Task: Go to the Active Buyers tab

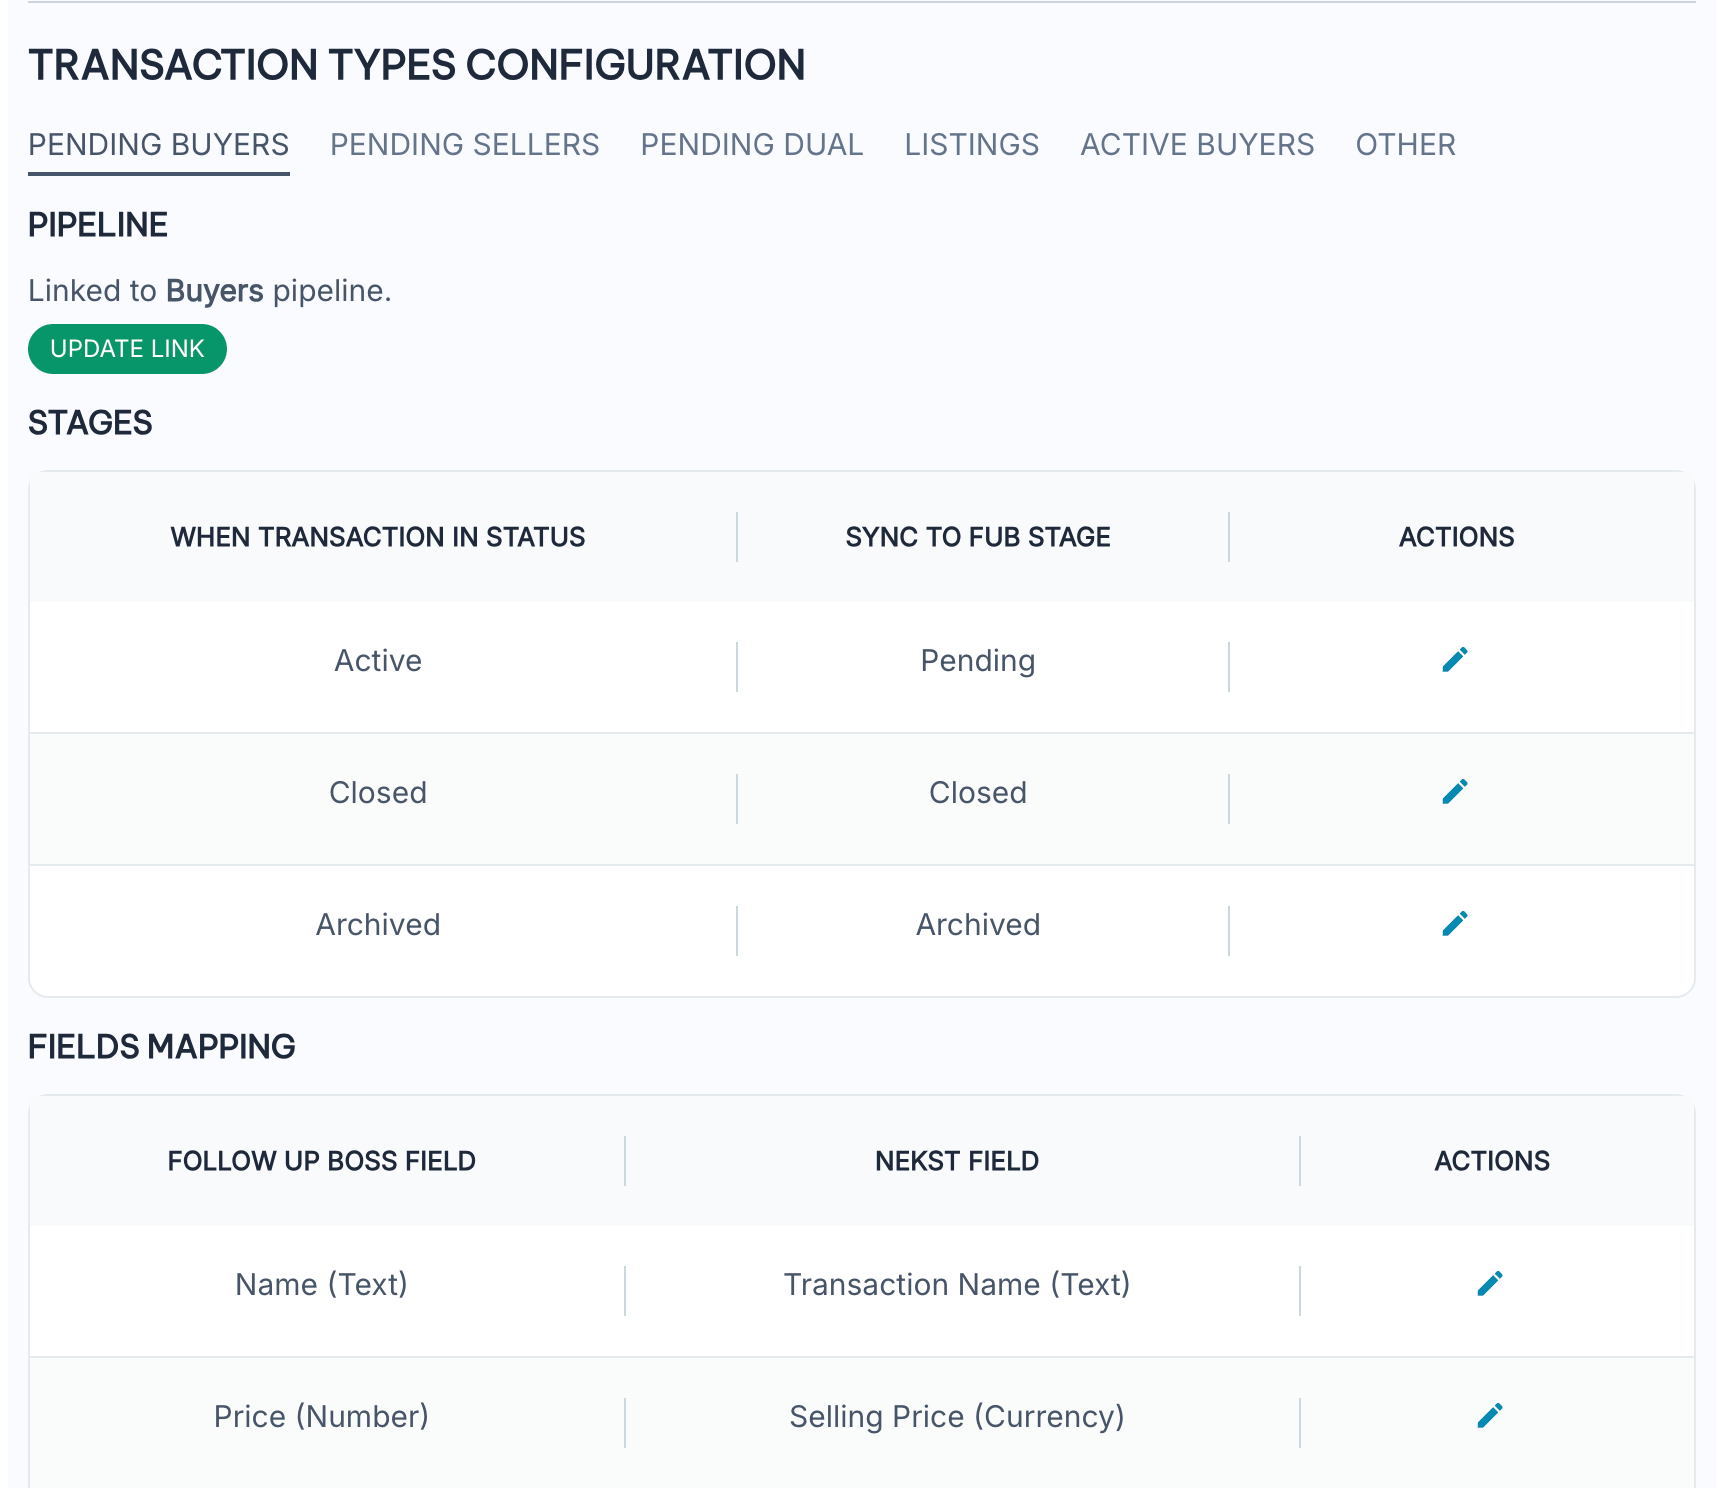Action: point(1197,145)
